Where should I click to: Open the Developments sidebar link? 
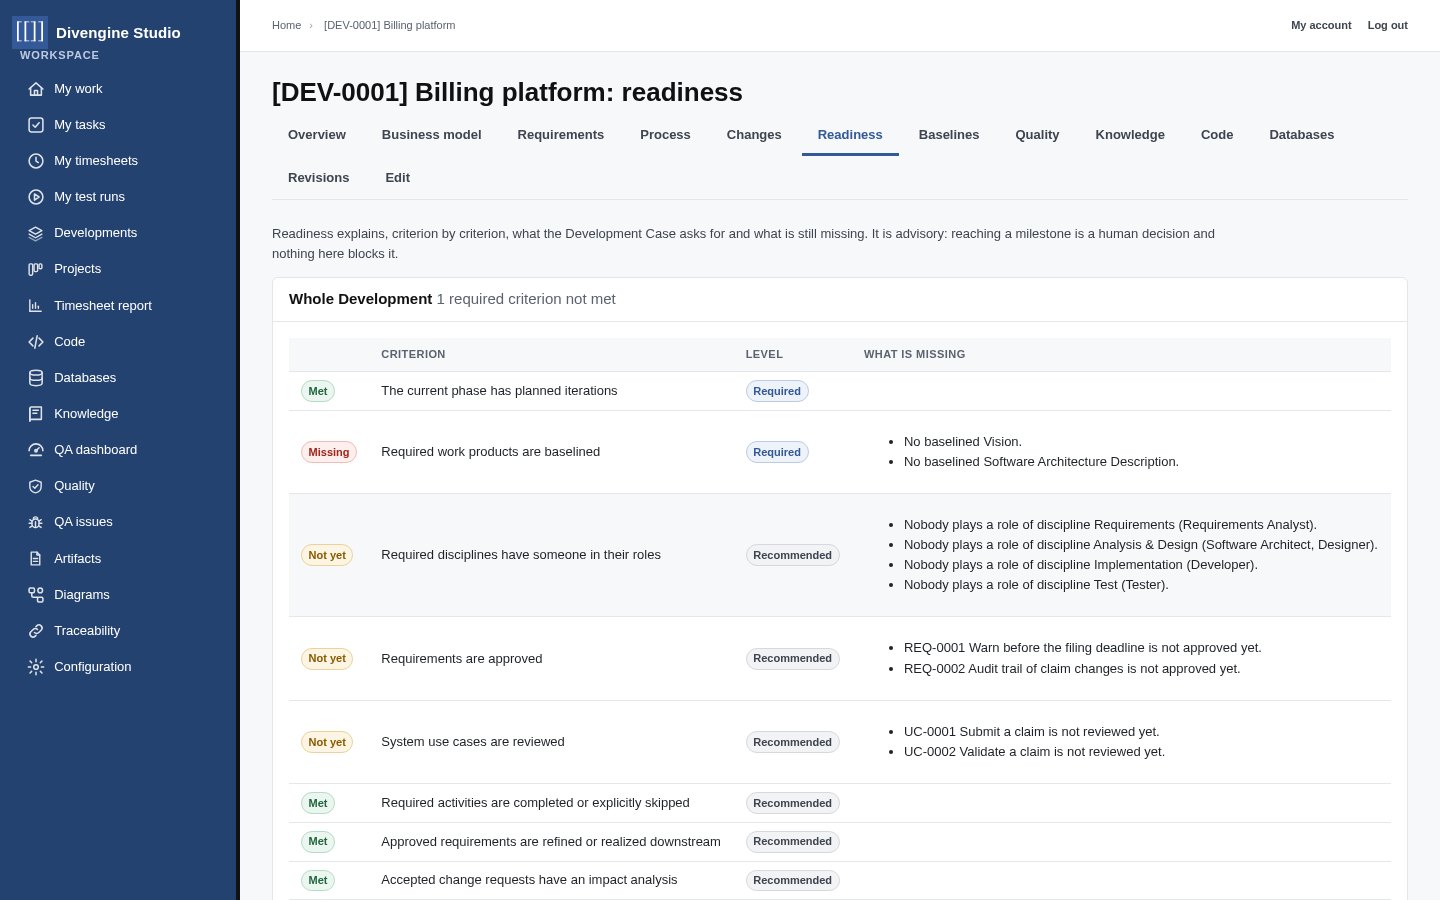[118, 233]
